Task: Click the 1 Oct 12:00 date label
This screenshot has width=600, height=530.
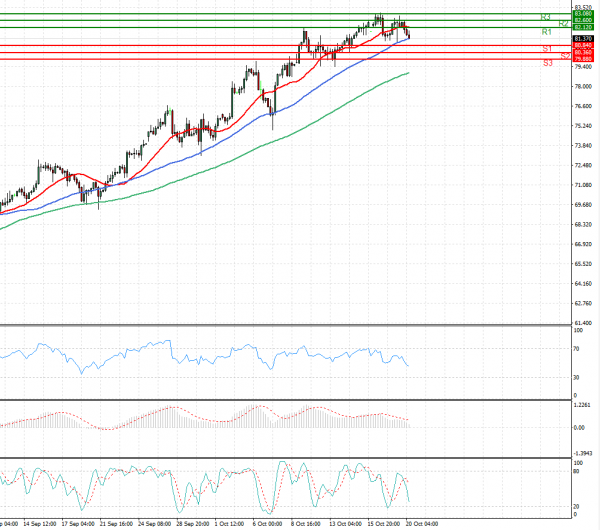Action: tap(229, 523)
